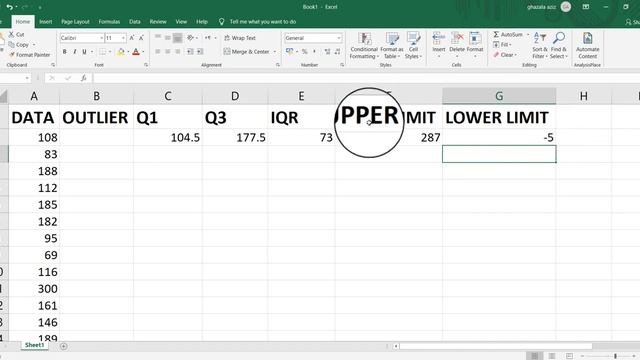
Task: Click the Undo arrow in title bar
Action: click(x=9, y=7)
